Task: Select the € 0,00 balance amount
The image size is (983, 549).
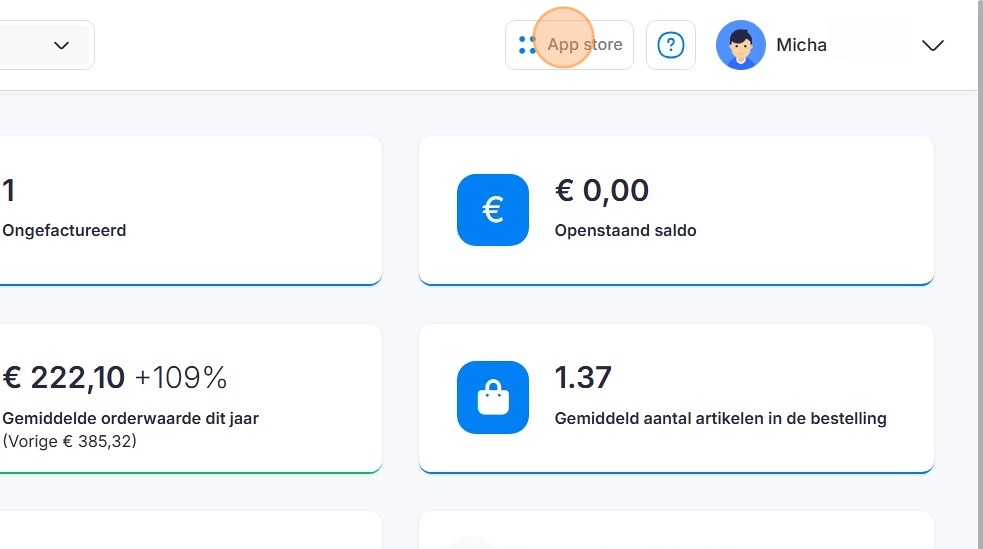Action: coord(602,191)
